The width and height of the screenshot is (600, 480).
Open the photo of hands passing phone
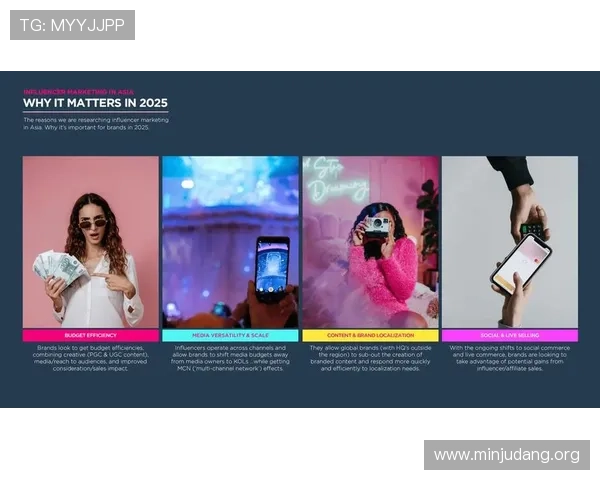coord(510,241)
